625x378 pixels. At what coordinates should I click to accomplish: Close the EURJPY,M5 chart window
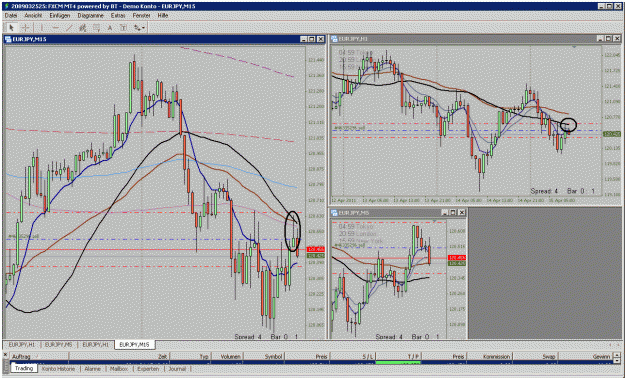[x=462, y=213]
